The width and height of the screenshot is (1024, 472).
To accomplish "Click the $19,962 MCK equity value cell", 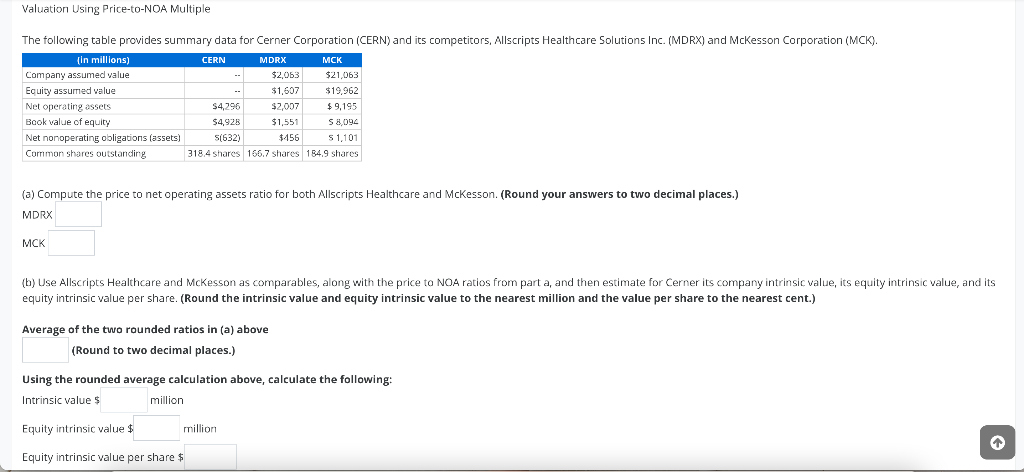I will pos(332,91).
